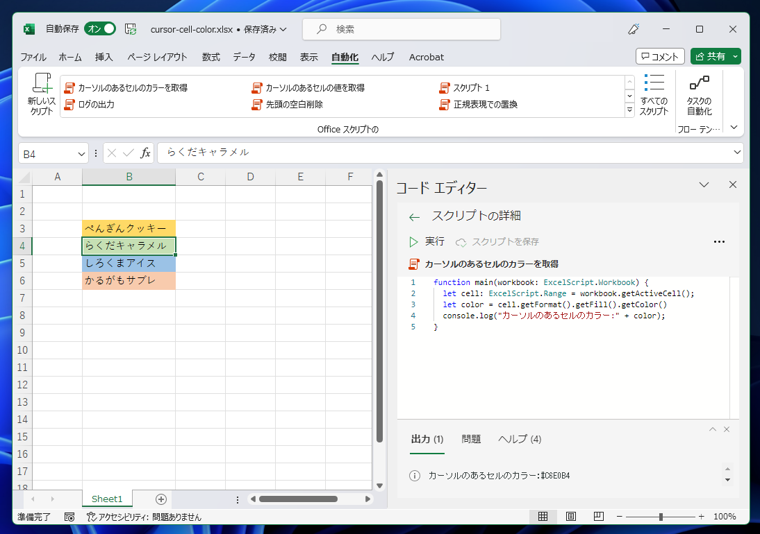The width and height of the screenshot is (760, 534).
Task: Select the 正規表現での置換 script
Action: click(478, 104)
